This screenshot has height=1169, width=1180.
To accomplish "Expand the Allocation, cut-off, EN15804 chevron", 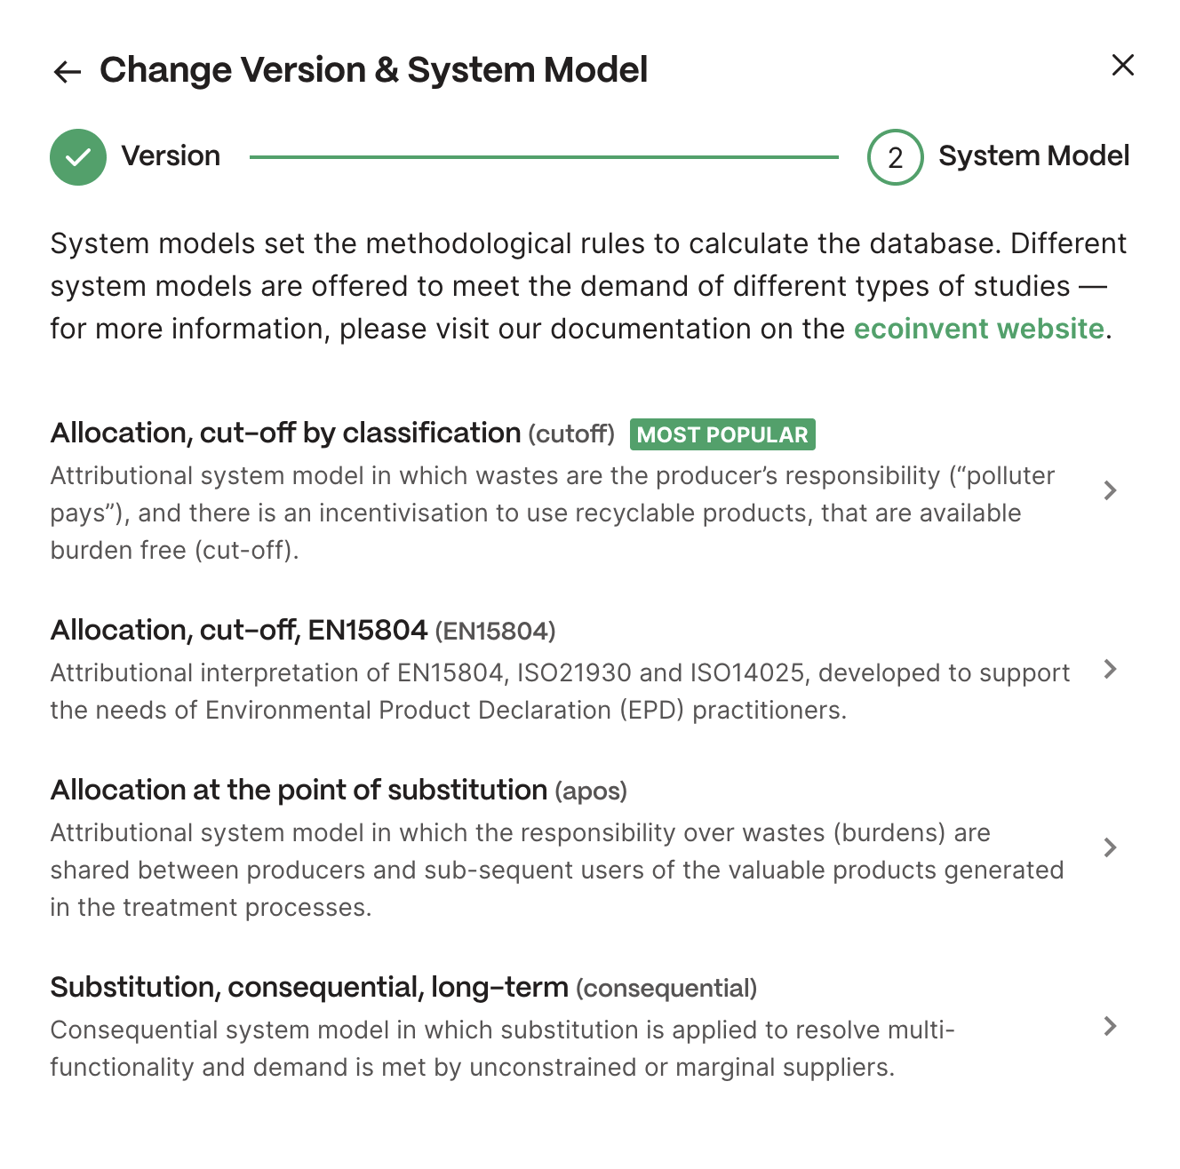I will point(1110,669).
